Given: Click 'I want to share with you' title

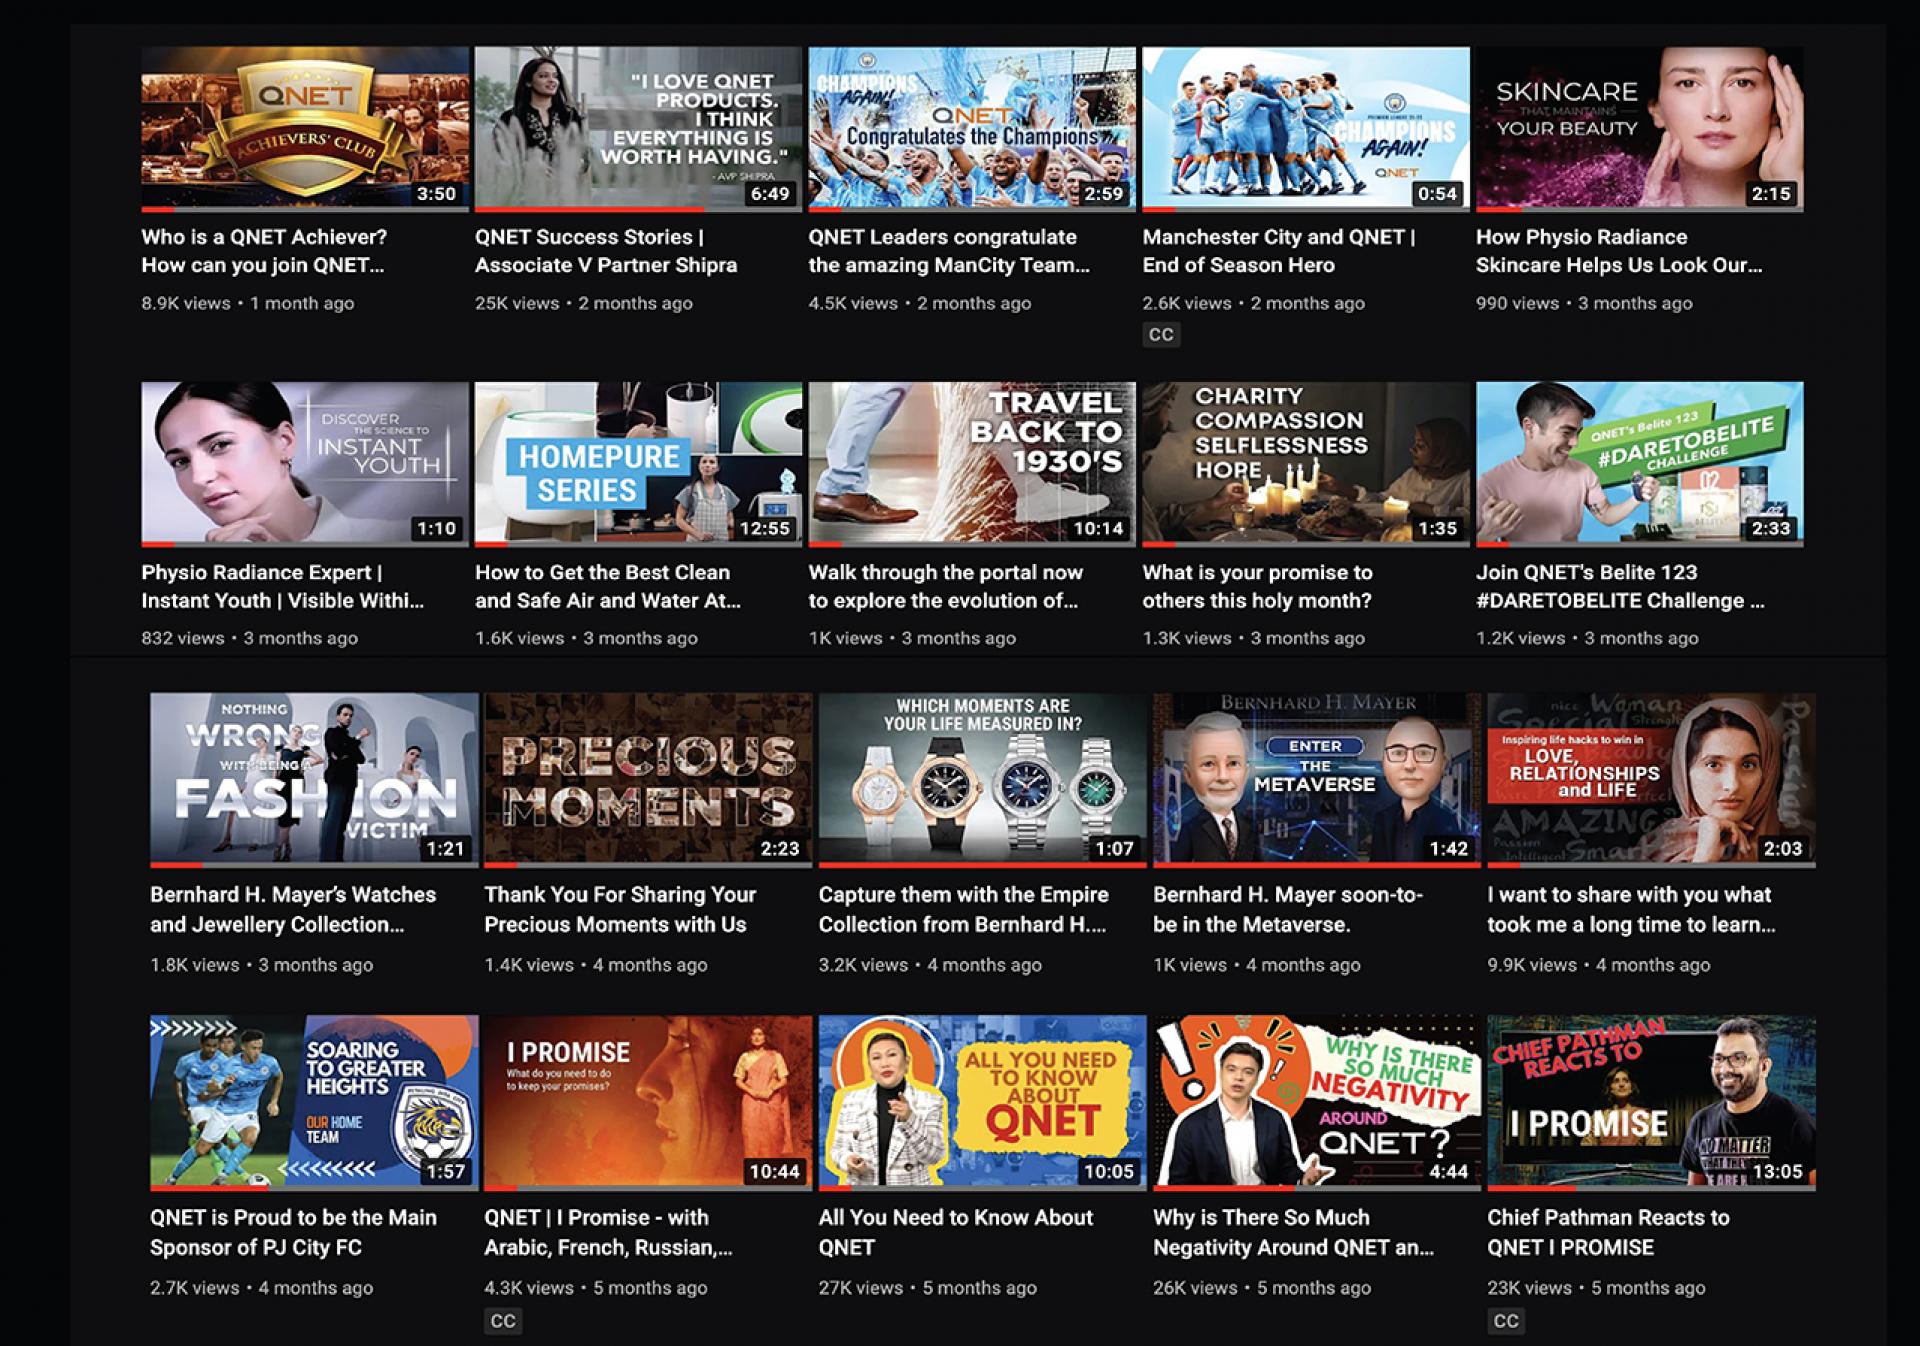Looking at the screenshot, I should 1631,909.
